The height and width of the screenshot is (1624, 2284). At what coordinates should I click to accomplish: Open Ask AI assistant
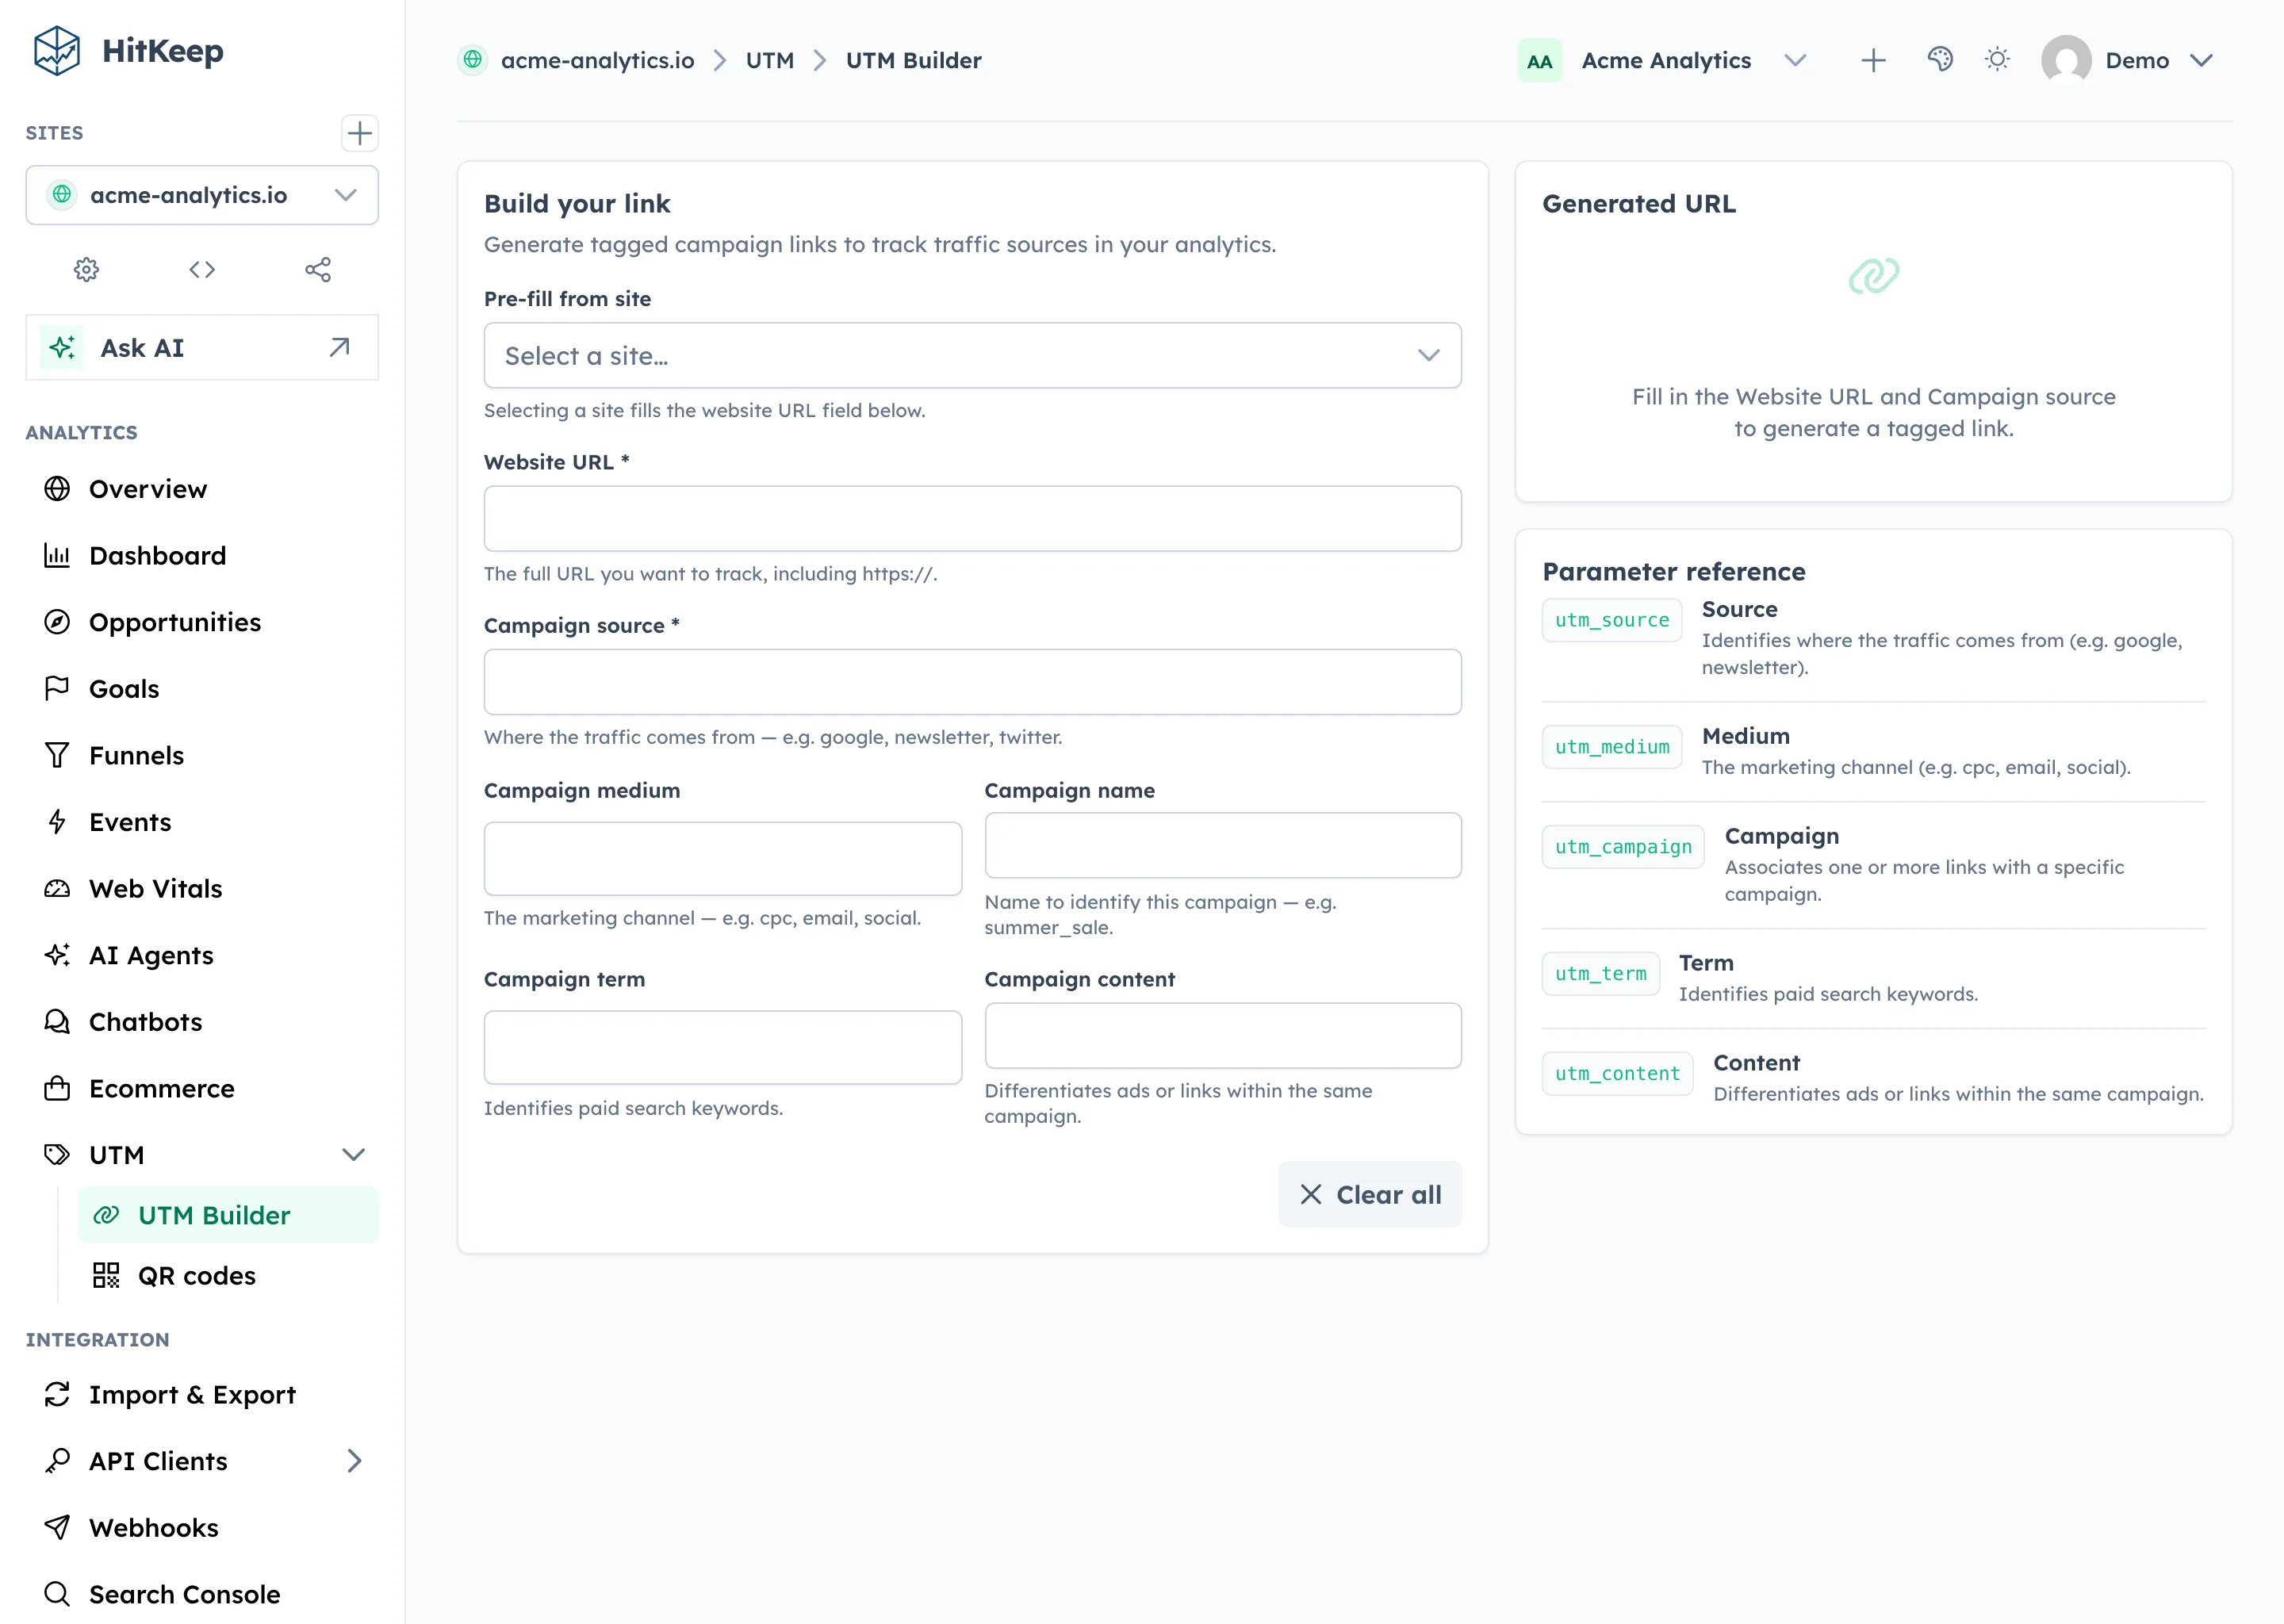(202, 348)
